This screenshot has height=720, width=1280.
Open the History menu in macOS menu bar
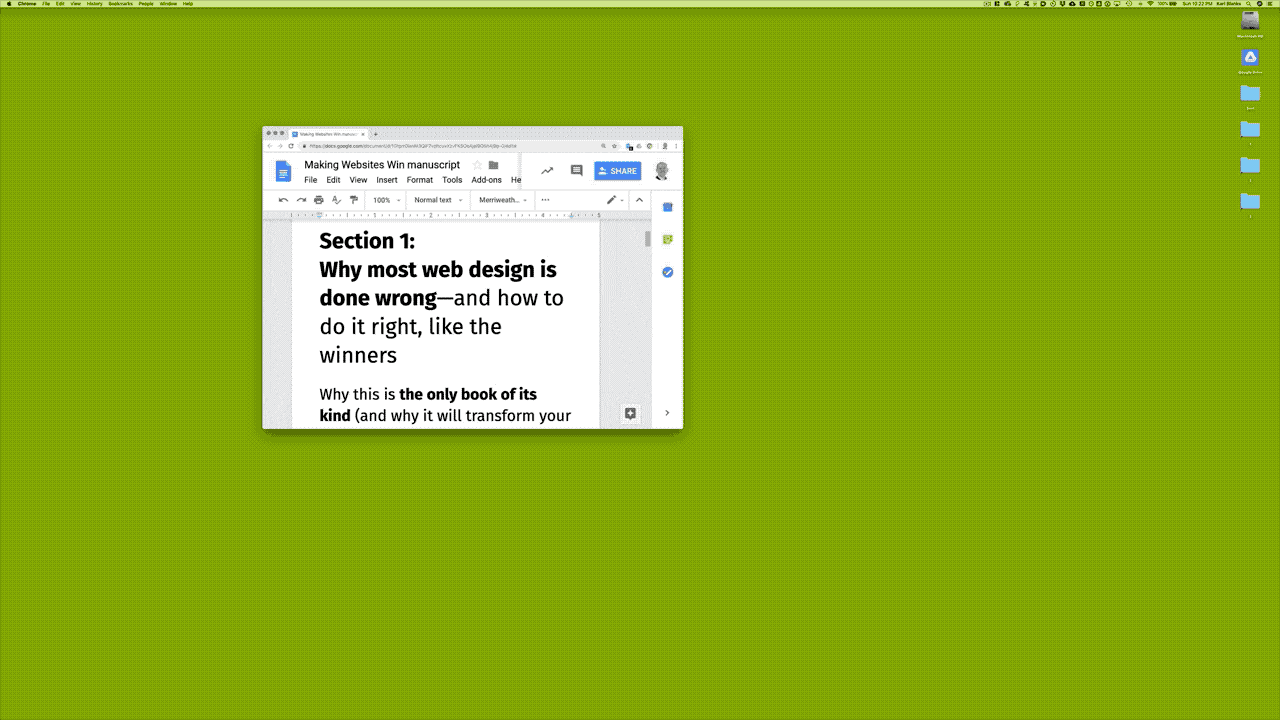point(94,4)
